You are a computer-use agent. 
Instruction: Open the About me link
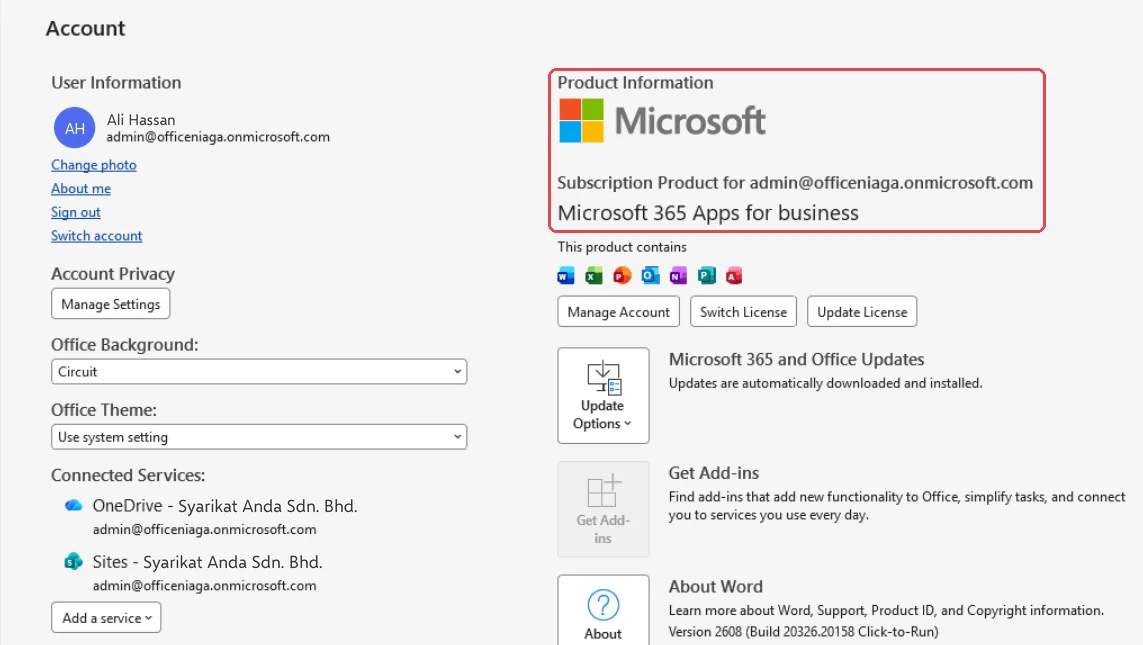(81, 188)
